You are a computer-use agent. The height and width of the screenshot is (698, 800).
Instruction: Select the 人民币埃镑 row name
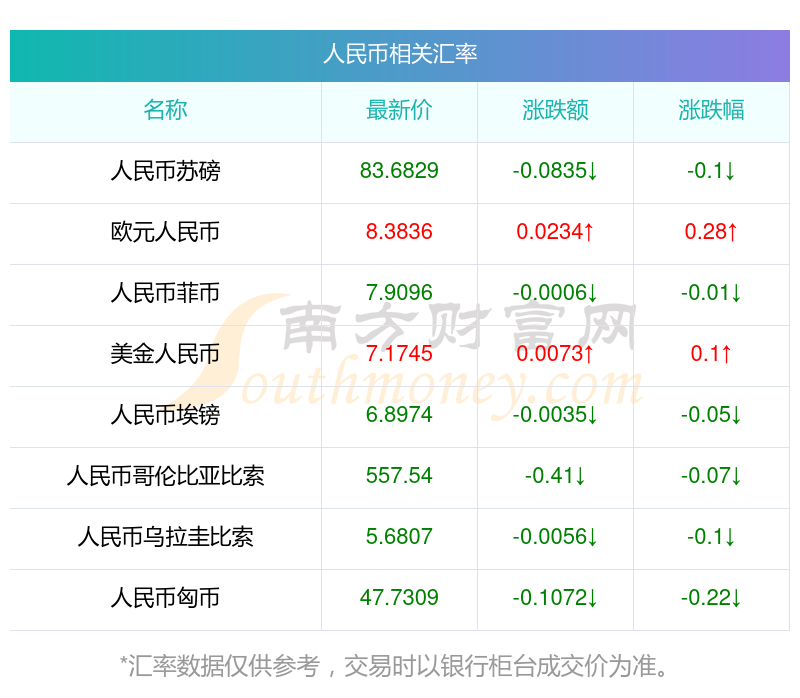(x=165, y=415)
